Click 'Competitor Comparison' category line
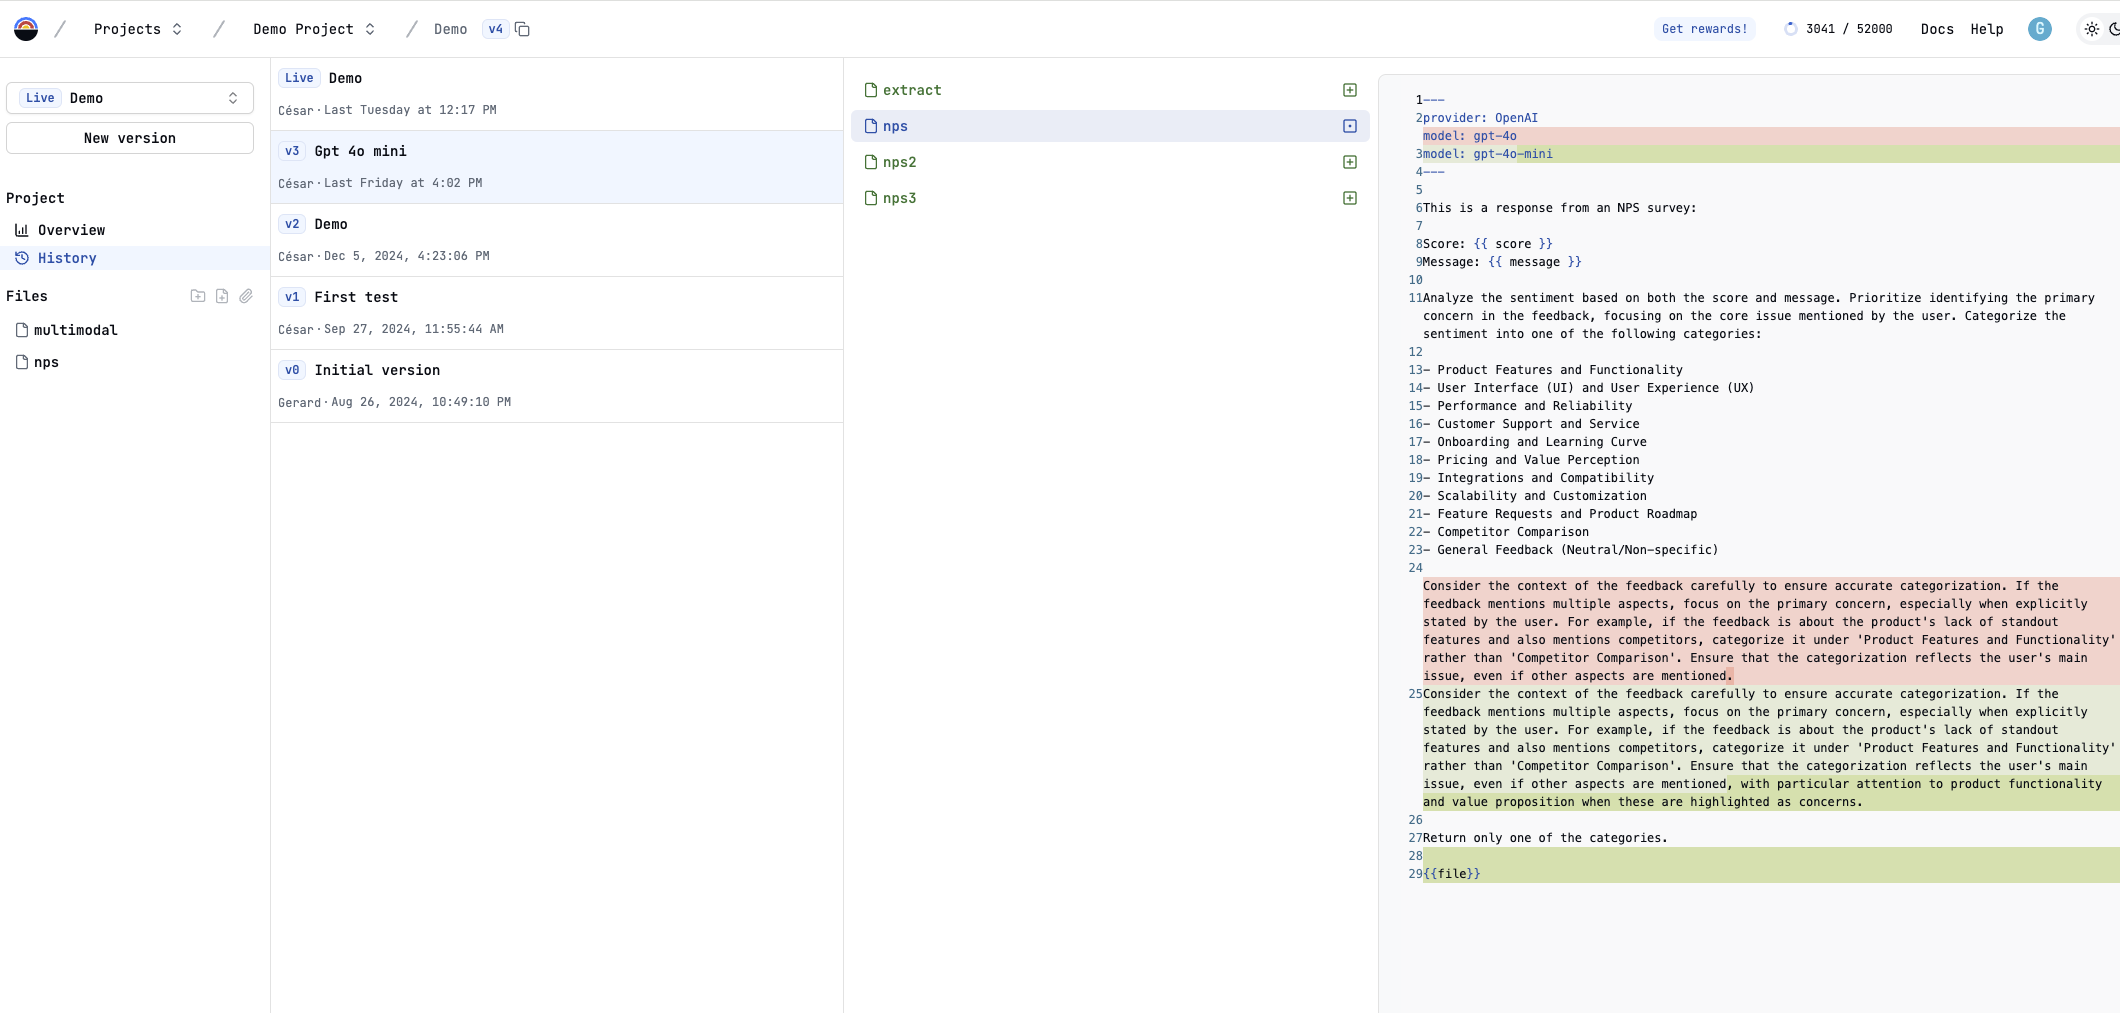Image resolution: width=2120 pixels, height=1013 pixels. [x=1506, y=532]
